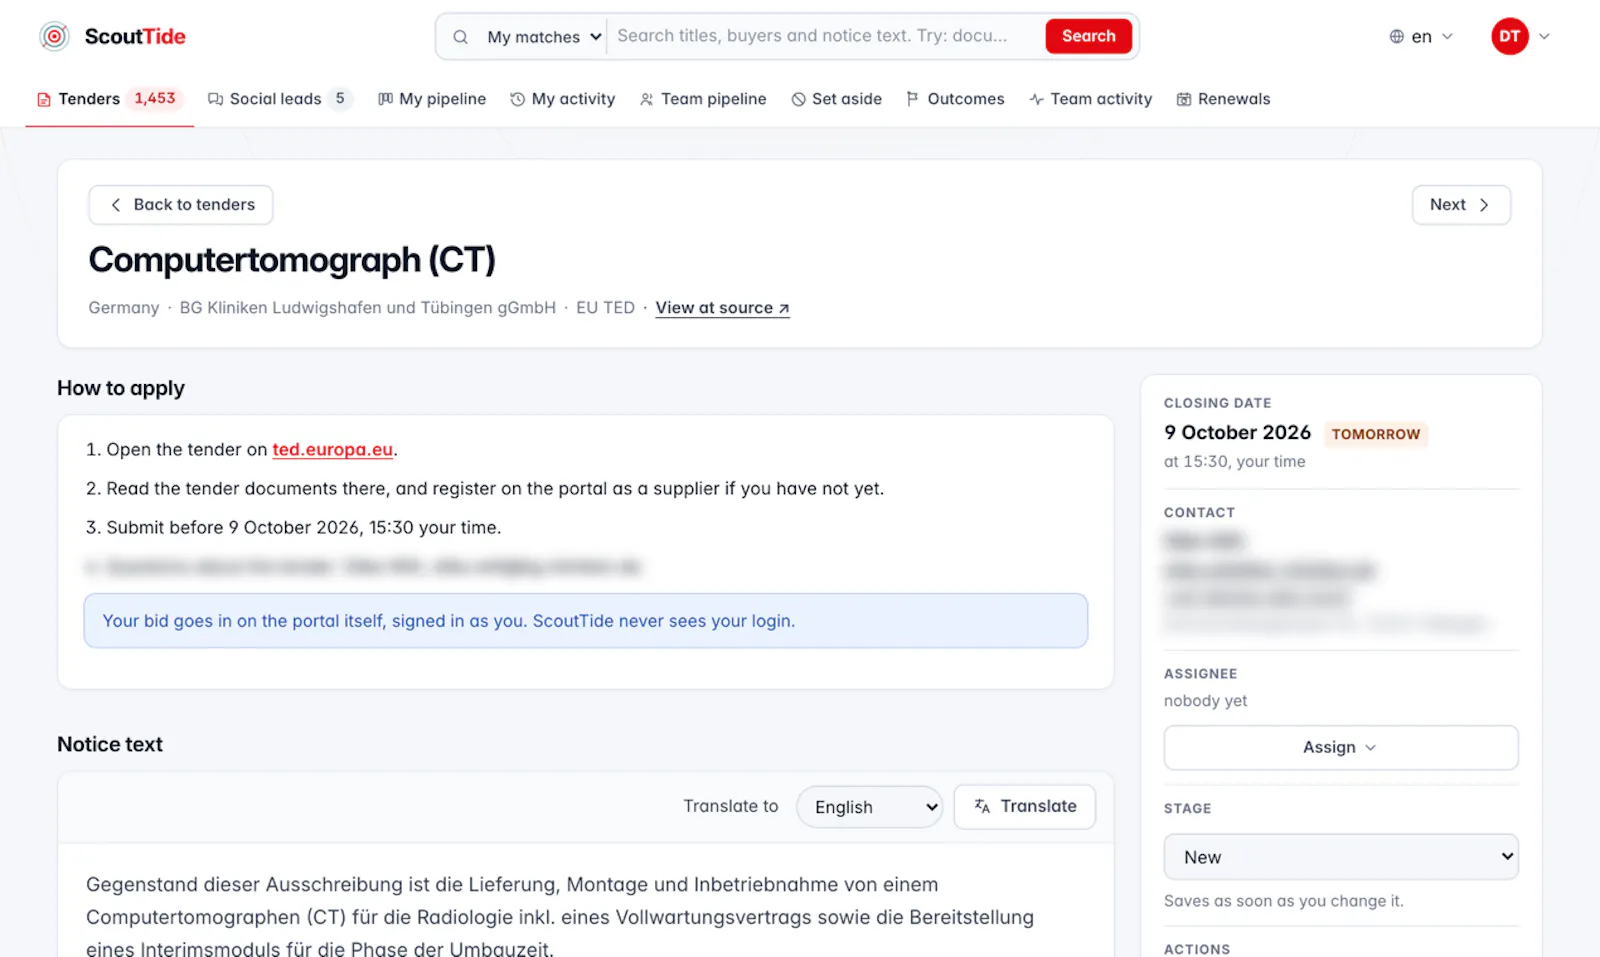Screen dimensions: 1600x957
Task: Click the Team pipeline people icon
Action: point(647,99)
